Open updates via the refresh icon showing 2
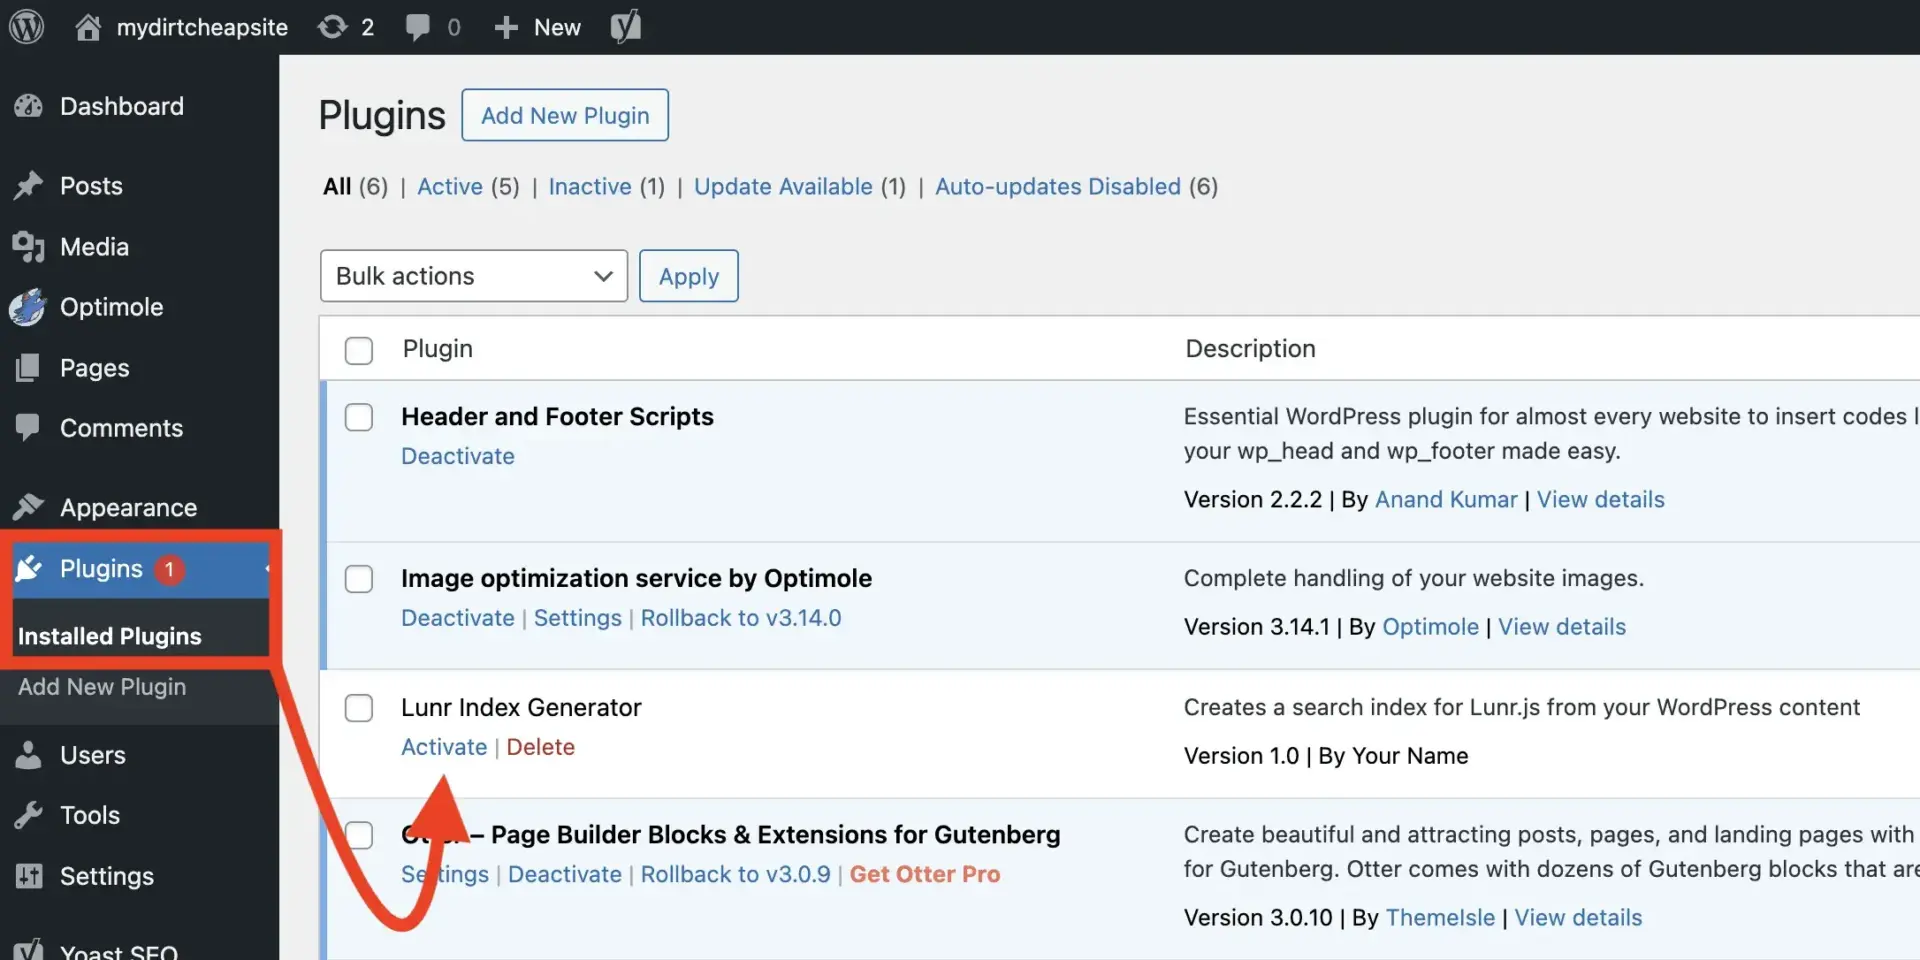This screenshot has height=960, width=1920. click(x=332, y=27)
